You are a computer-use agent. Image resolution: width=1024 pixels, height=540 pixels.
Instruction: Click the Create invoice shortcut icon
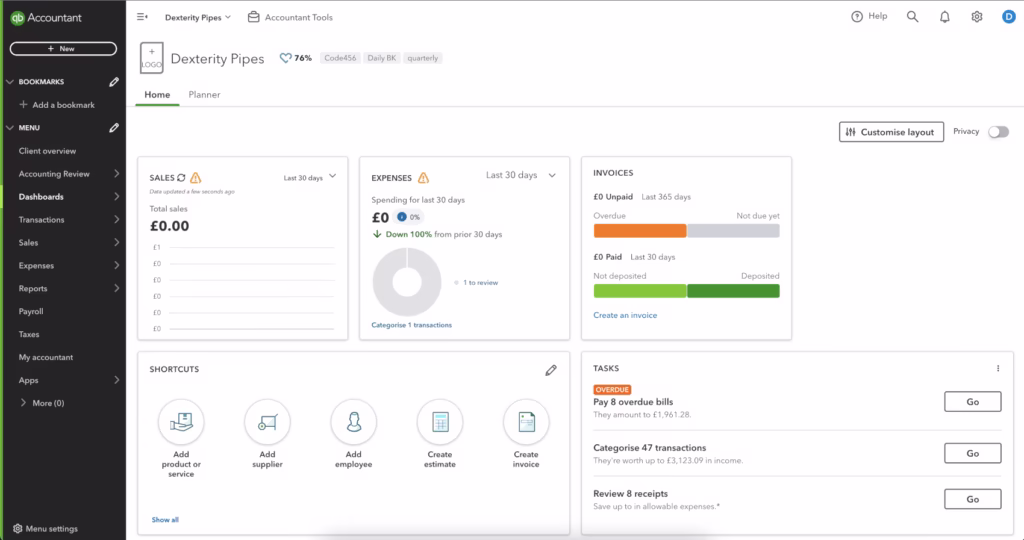[x=526, y=422]
